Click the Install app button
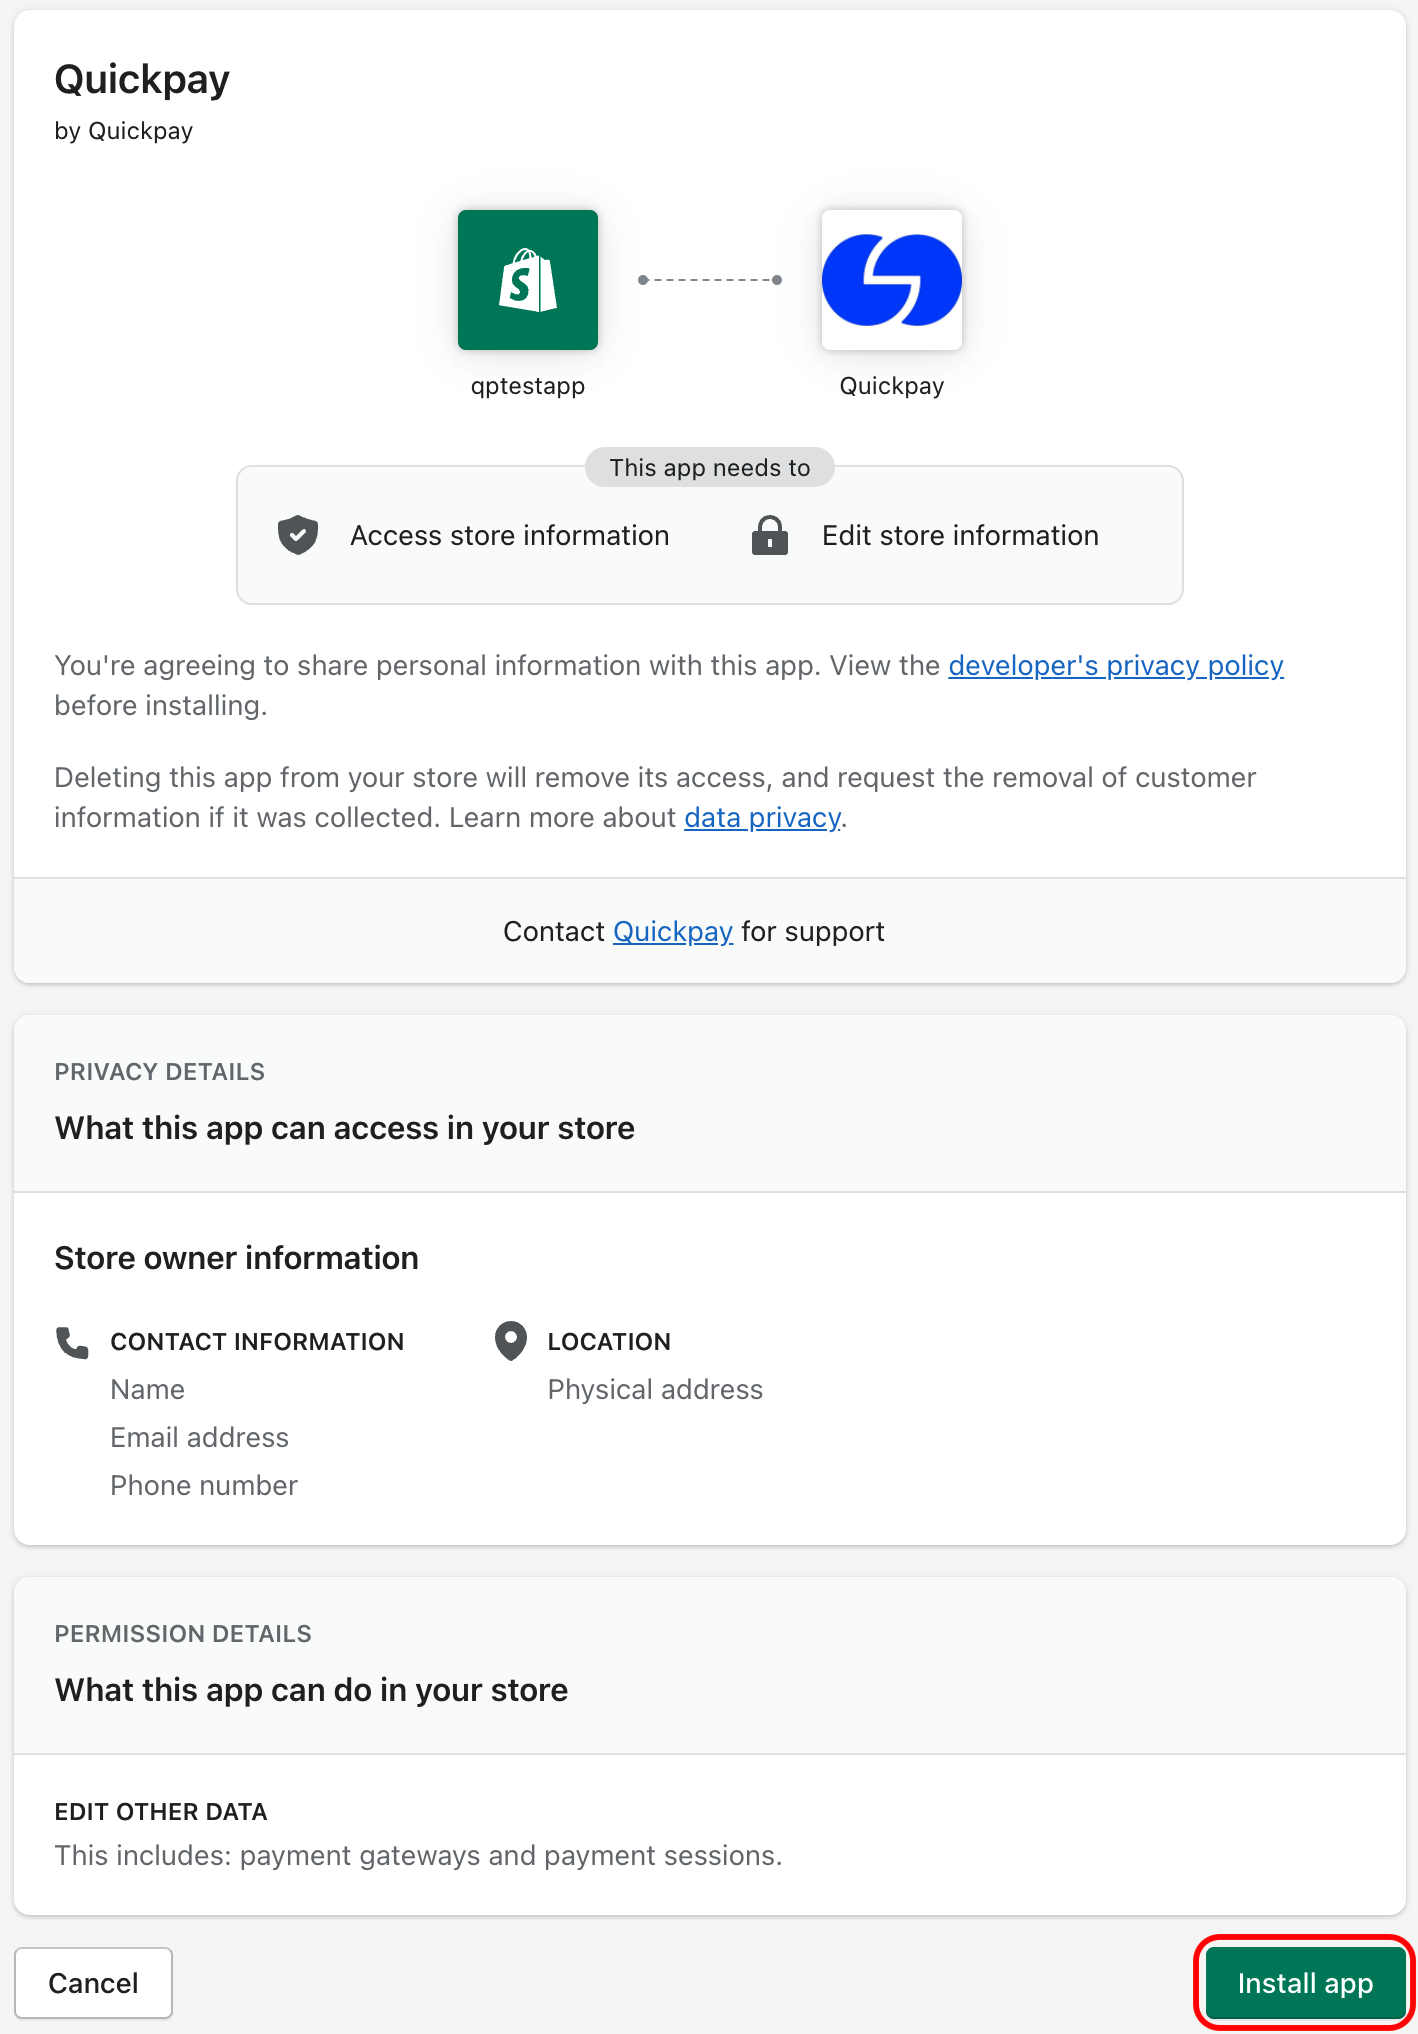 [x=1305, y=1983]
